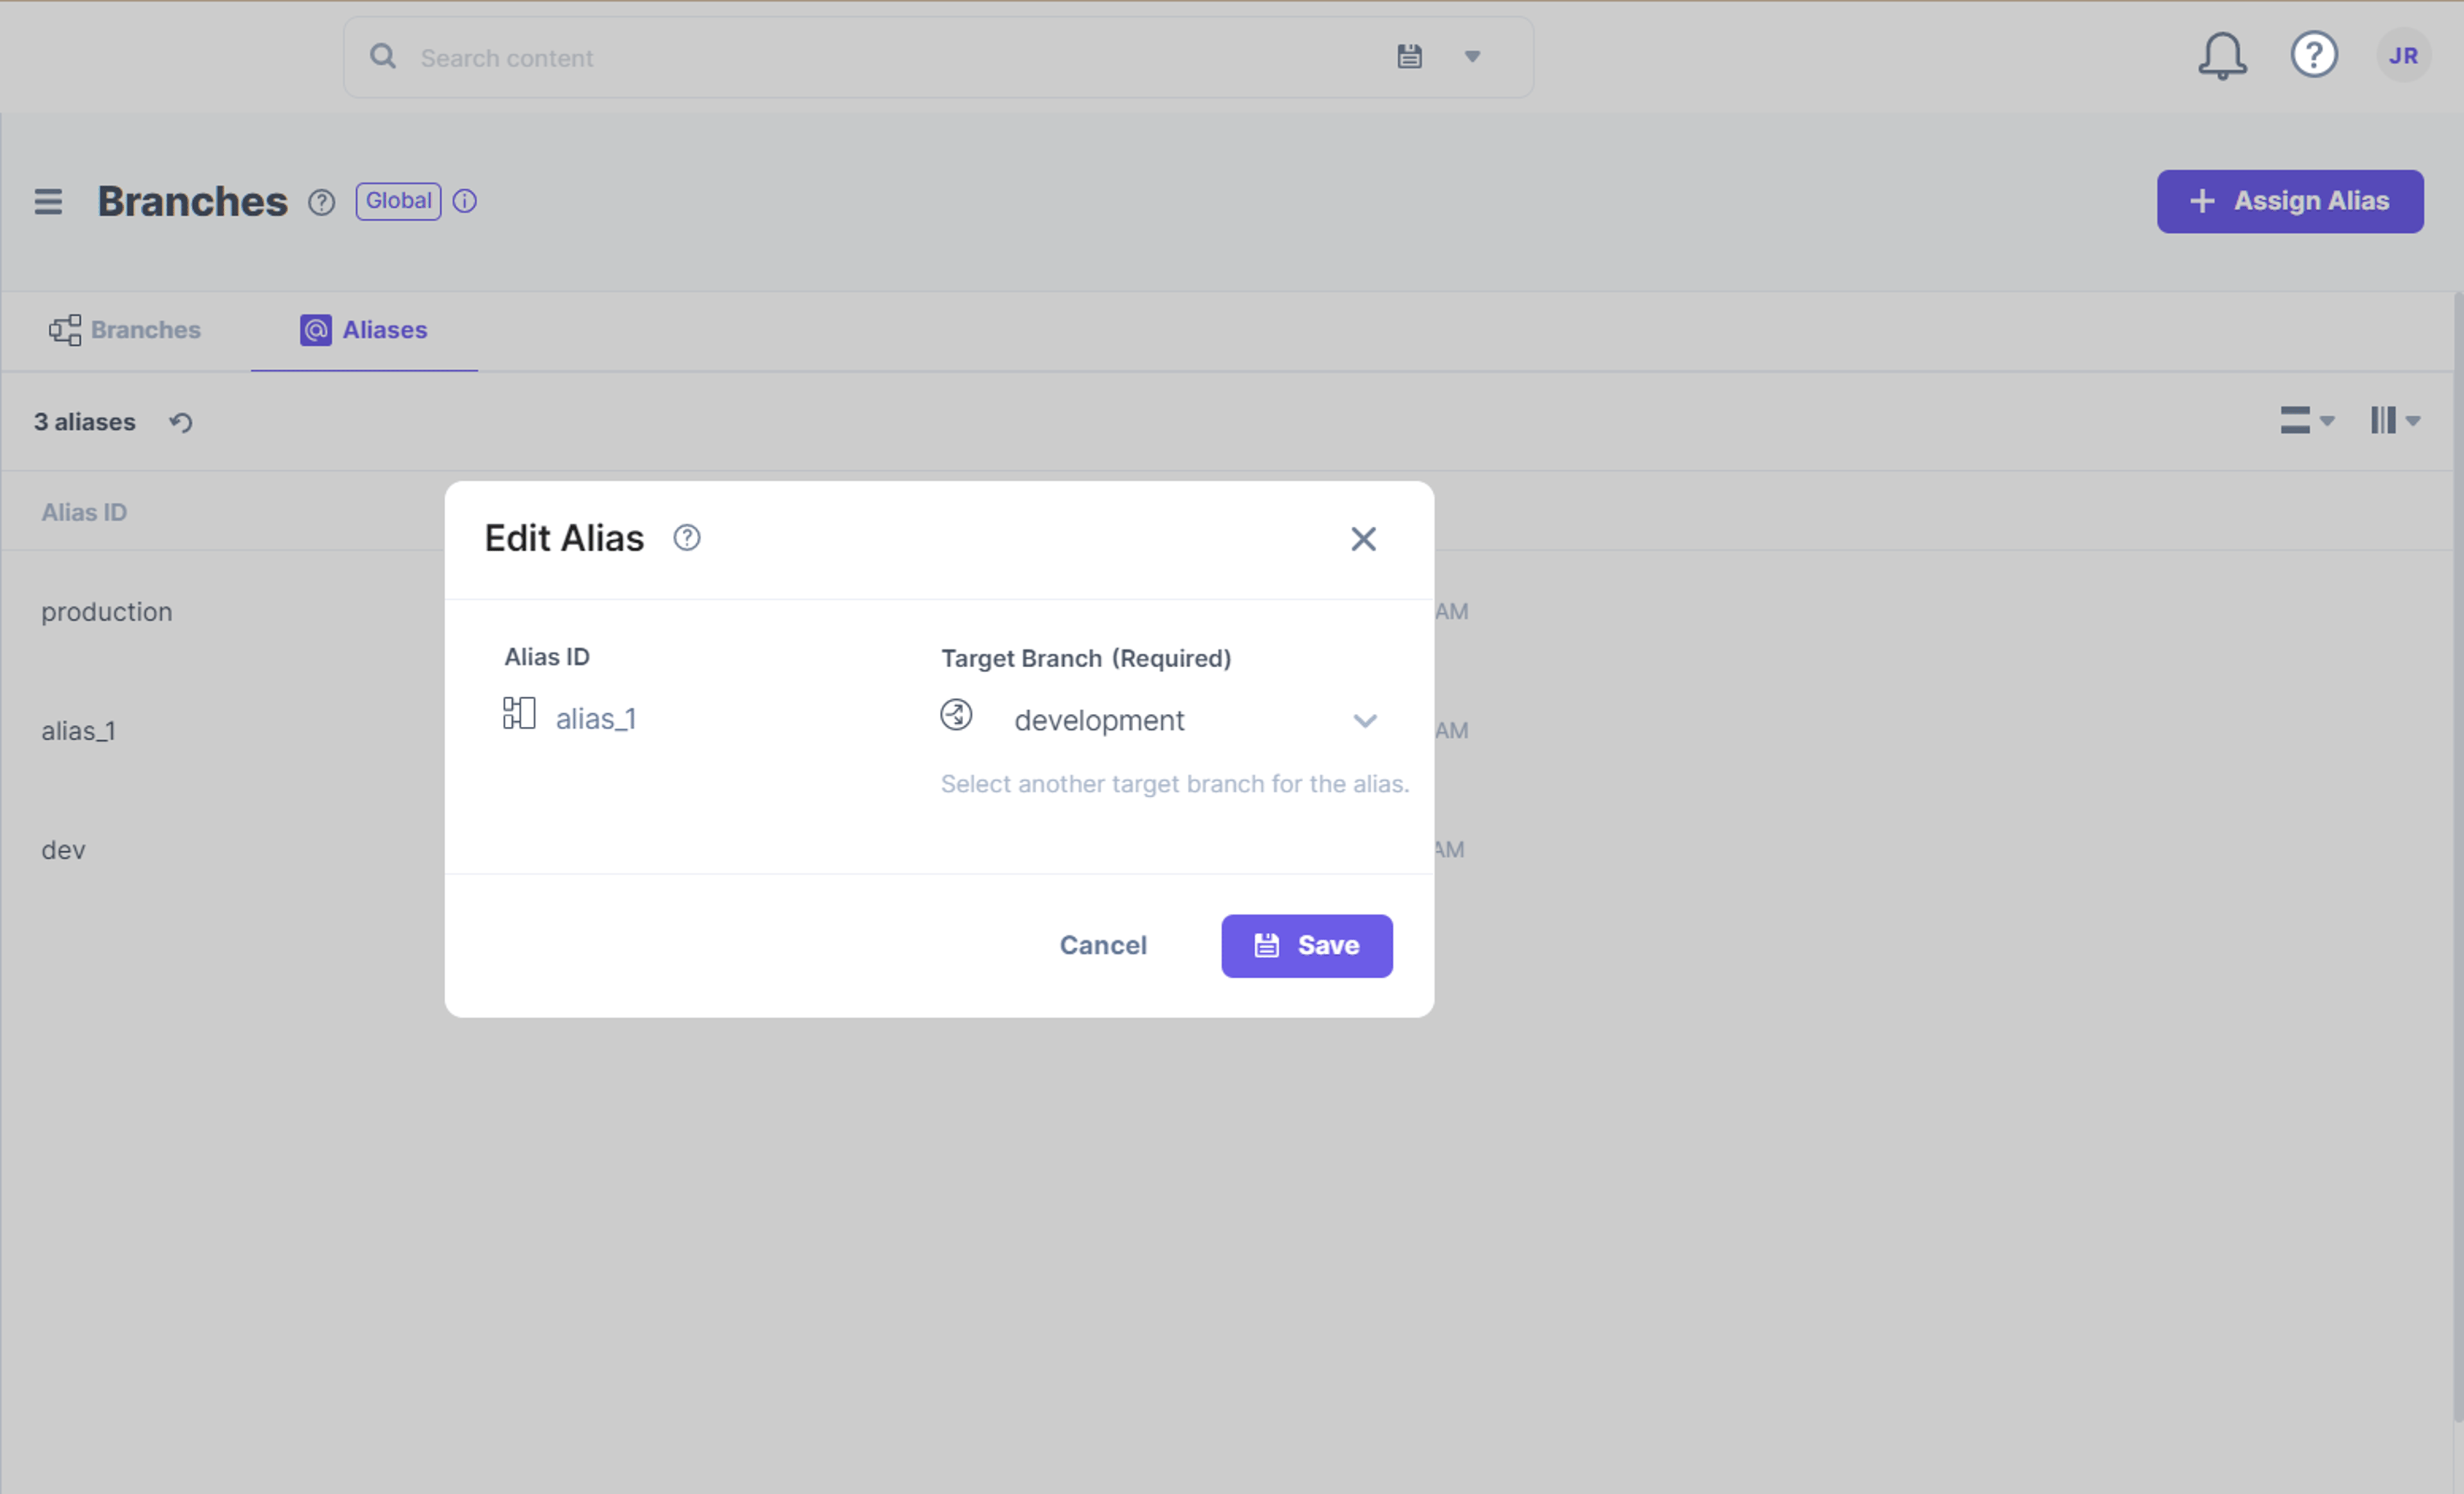Viewport: 2464px width, 1494px height.
Task: Open the help question mark icon in header
Action: (2314, 55)
